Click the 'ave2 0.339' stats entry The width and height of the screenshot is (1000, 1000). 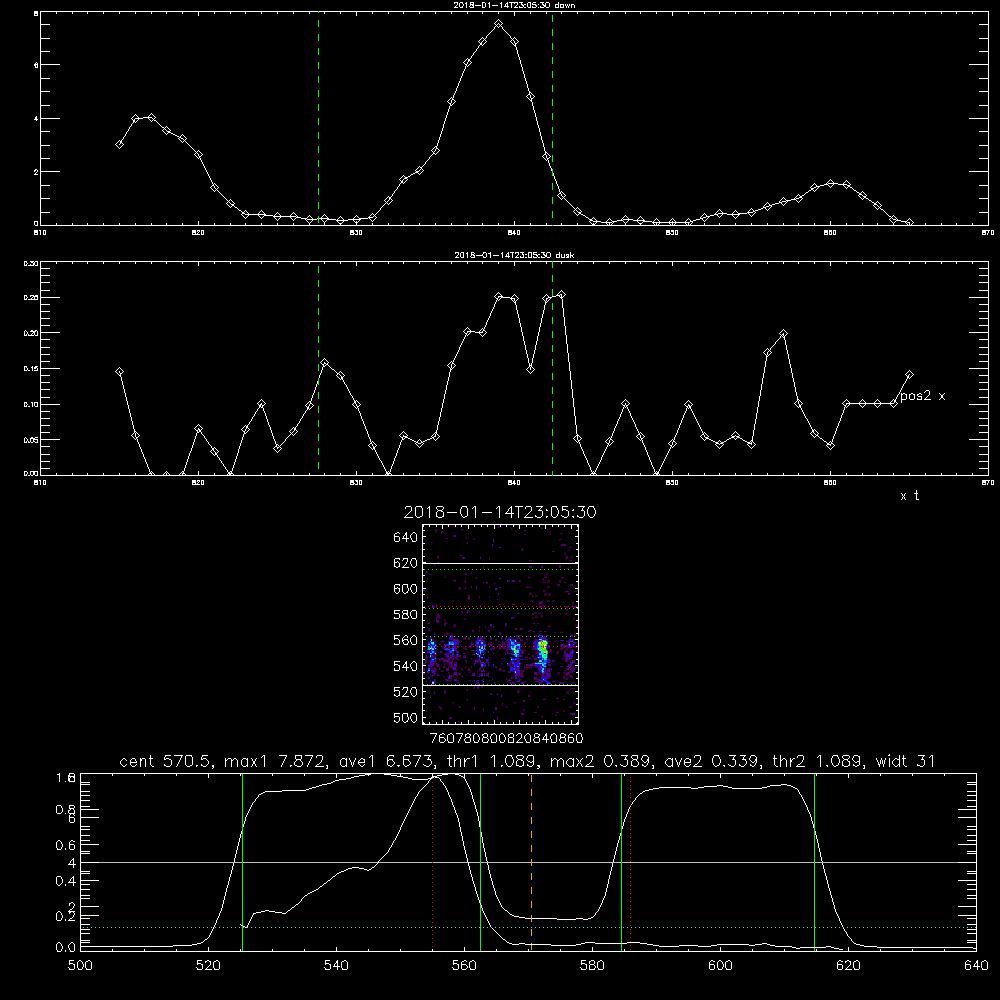pyautogui.click(x=711, y=761)
